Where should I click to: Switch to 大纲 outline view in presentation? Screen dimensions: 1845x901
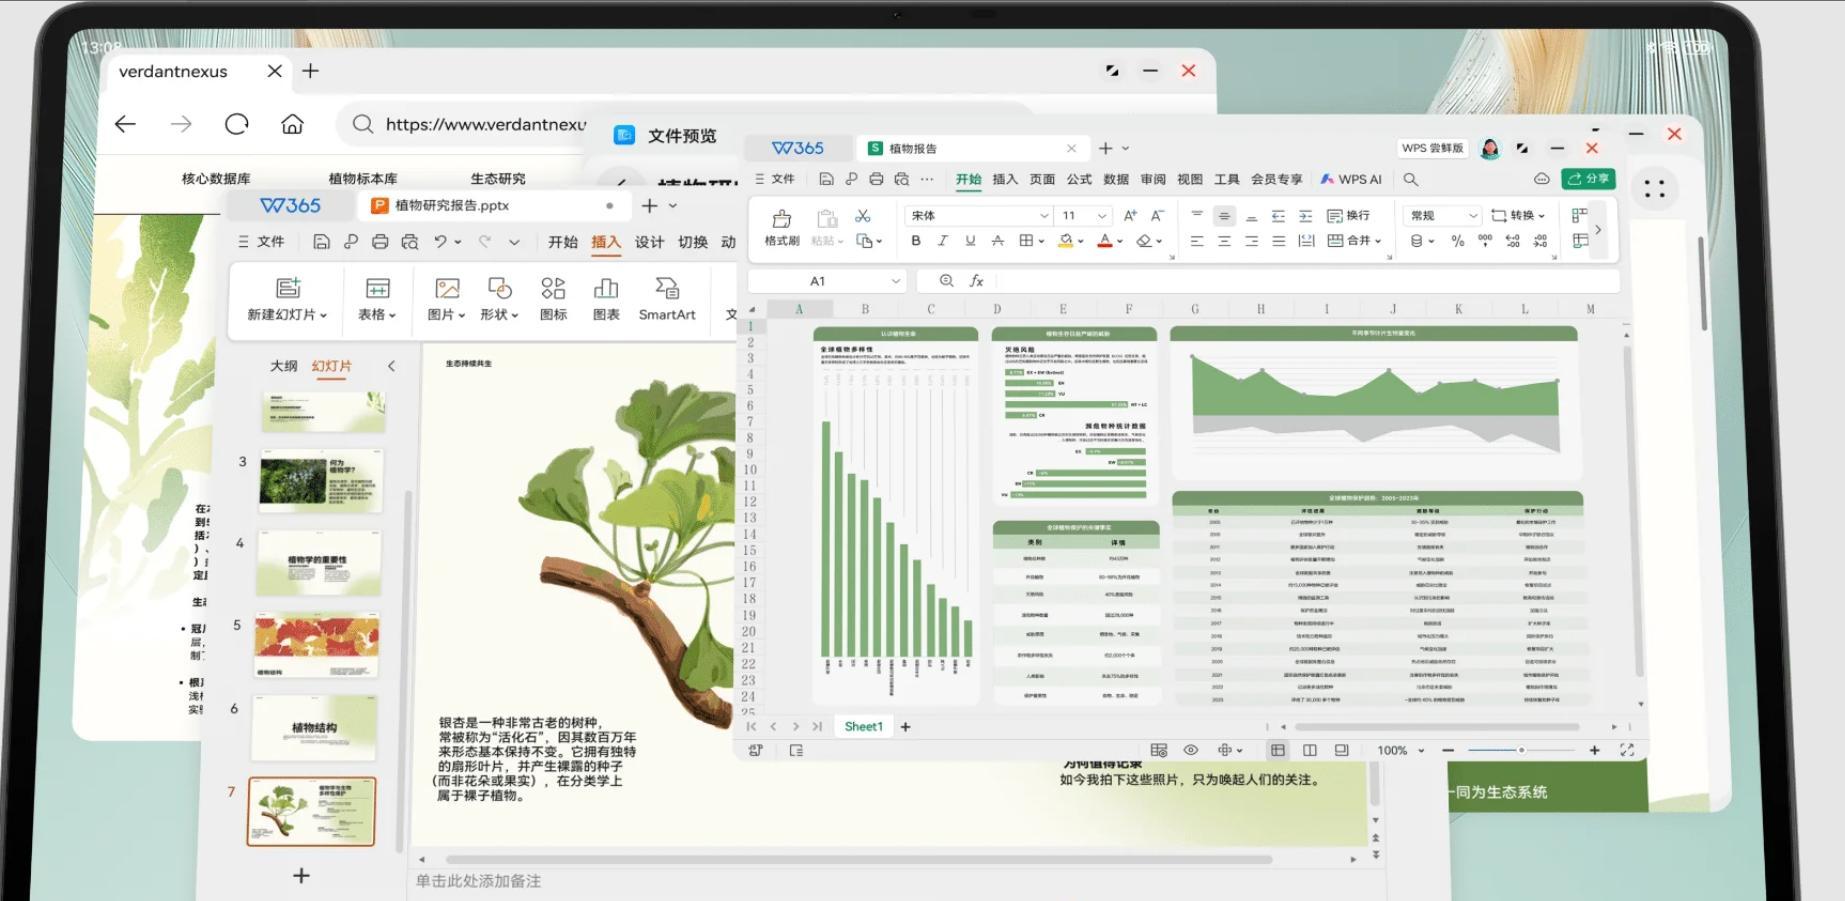[284, 366]
